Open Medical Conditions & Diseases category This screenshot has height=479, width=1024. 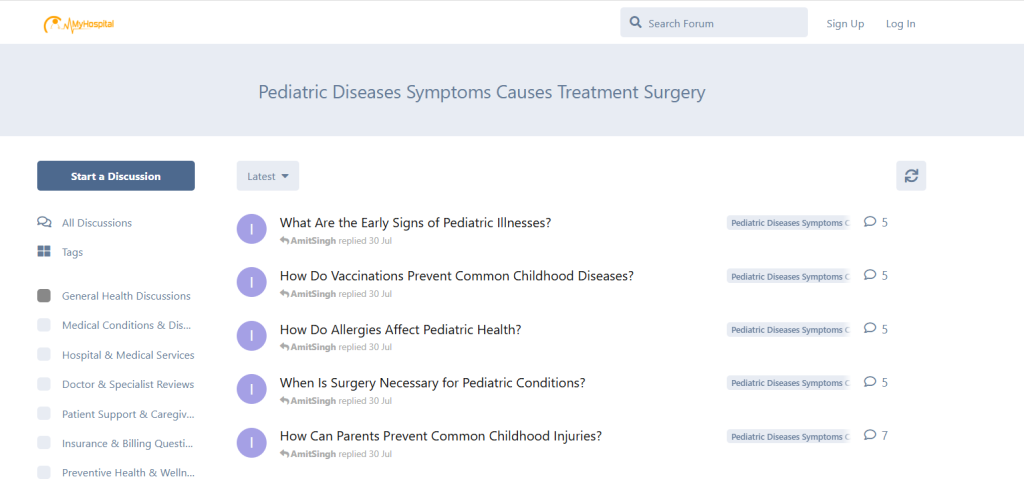126,325
